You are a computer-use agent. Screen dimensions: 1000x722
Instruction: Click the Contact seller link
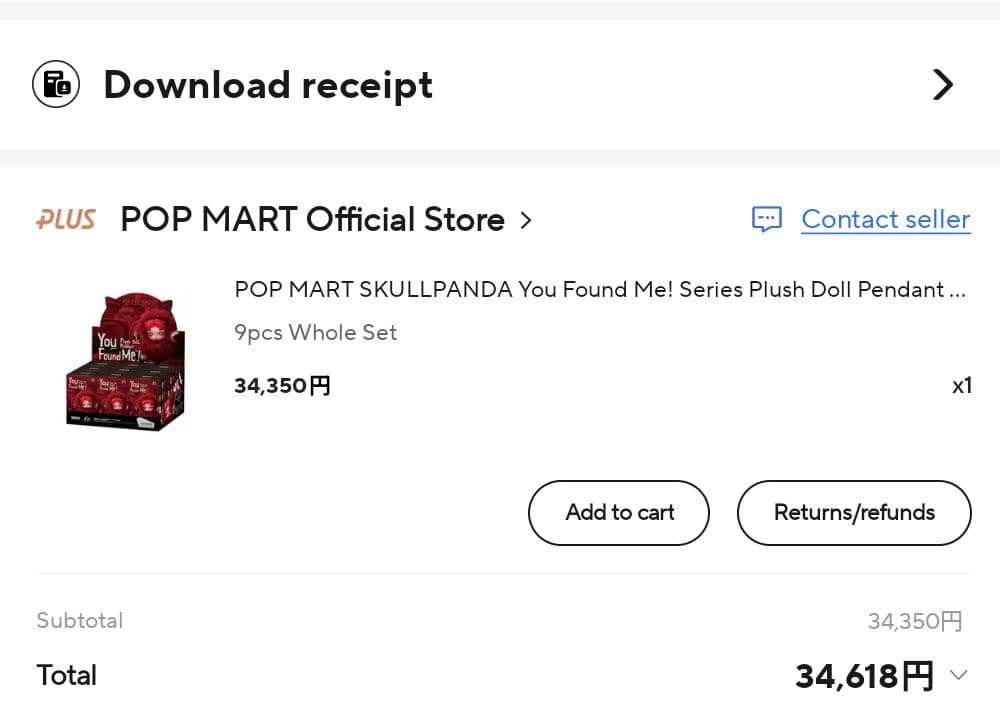point(885,219)
